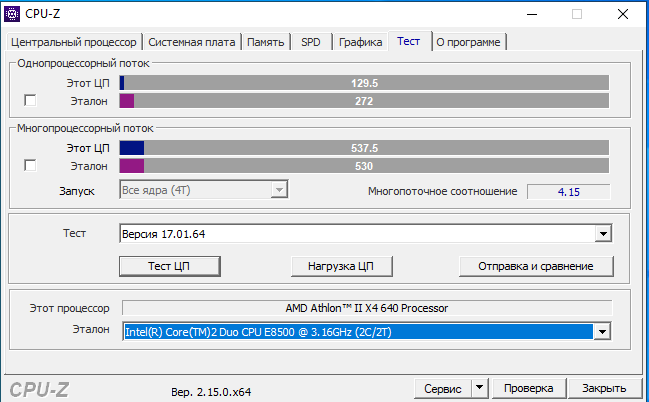
Task: Open the Память tab
Action: pos(266,42)
